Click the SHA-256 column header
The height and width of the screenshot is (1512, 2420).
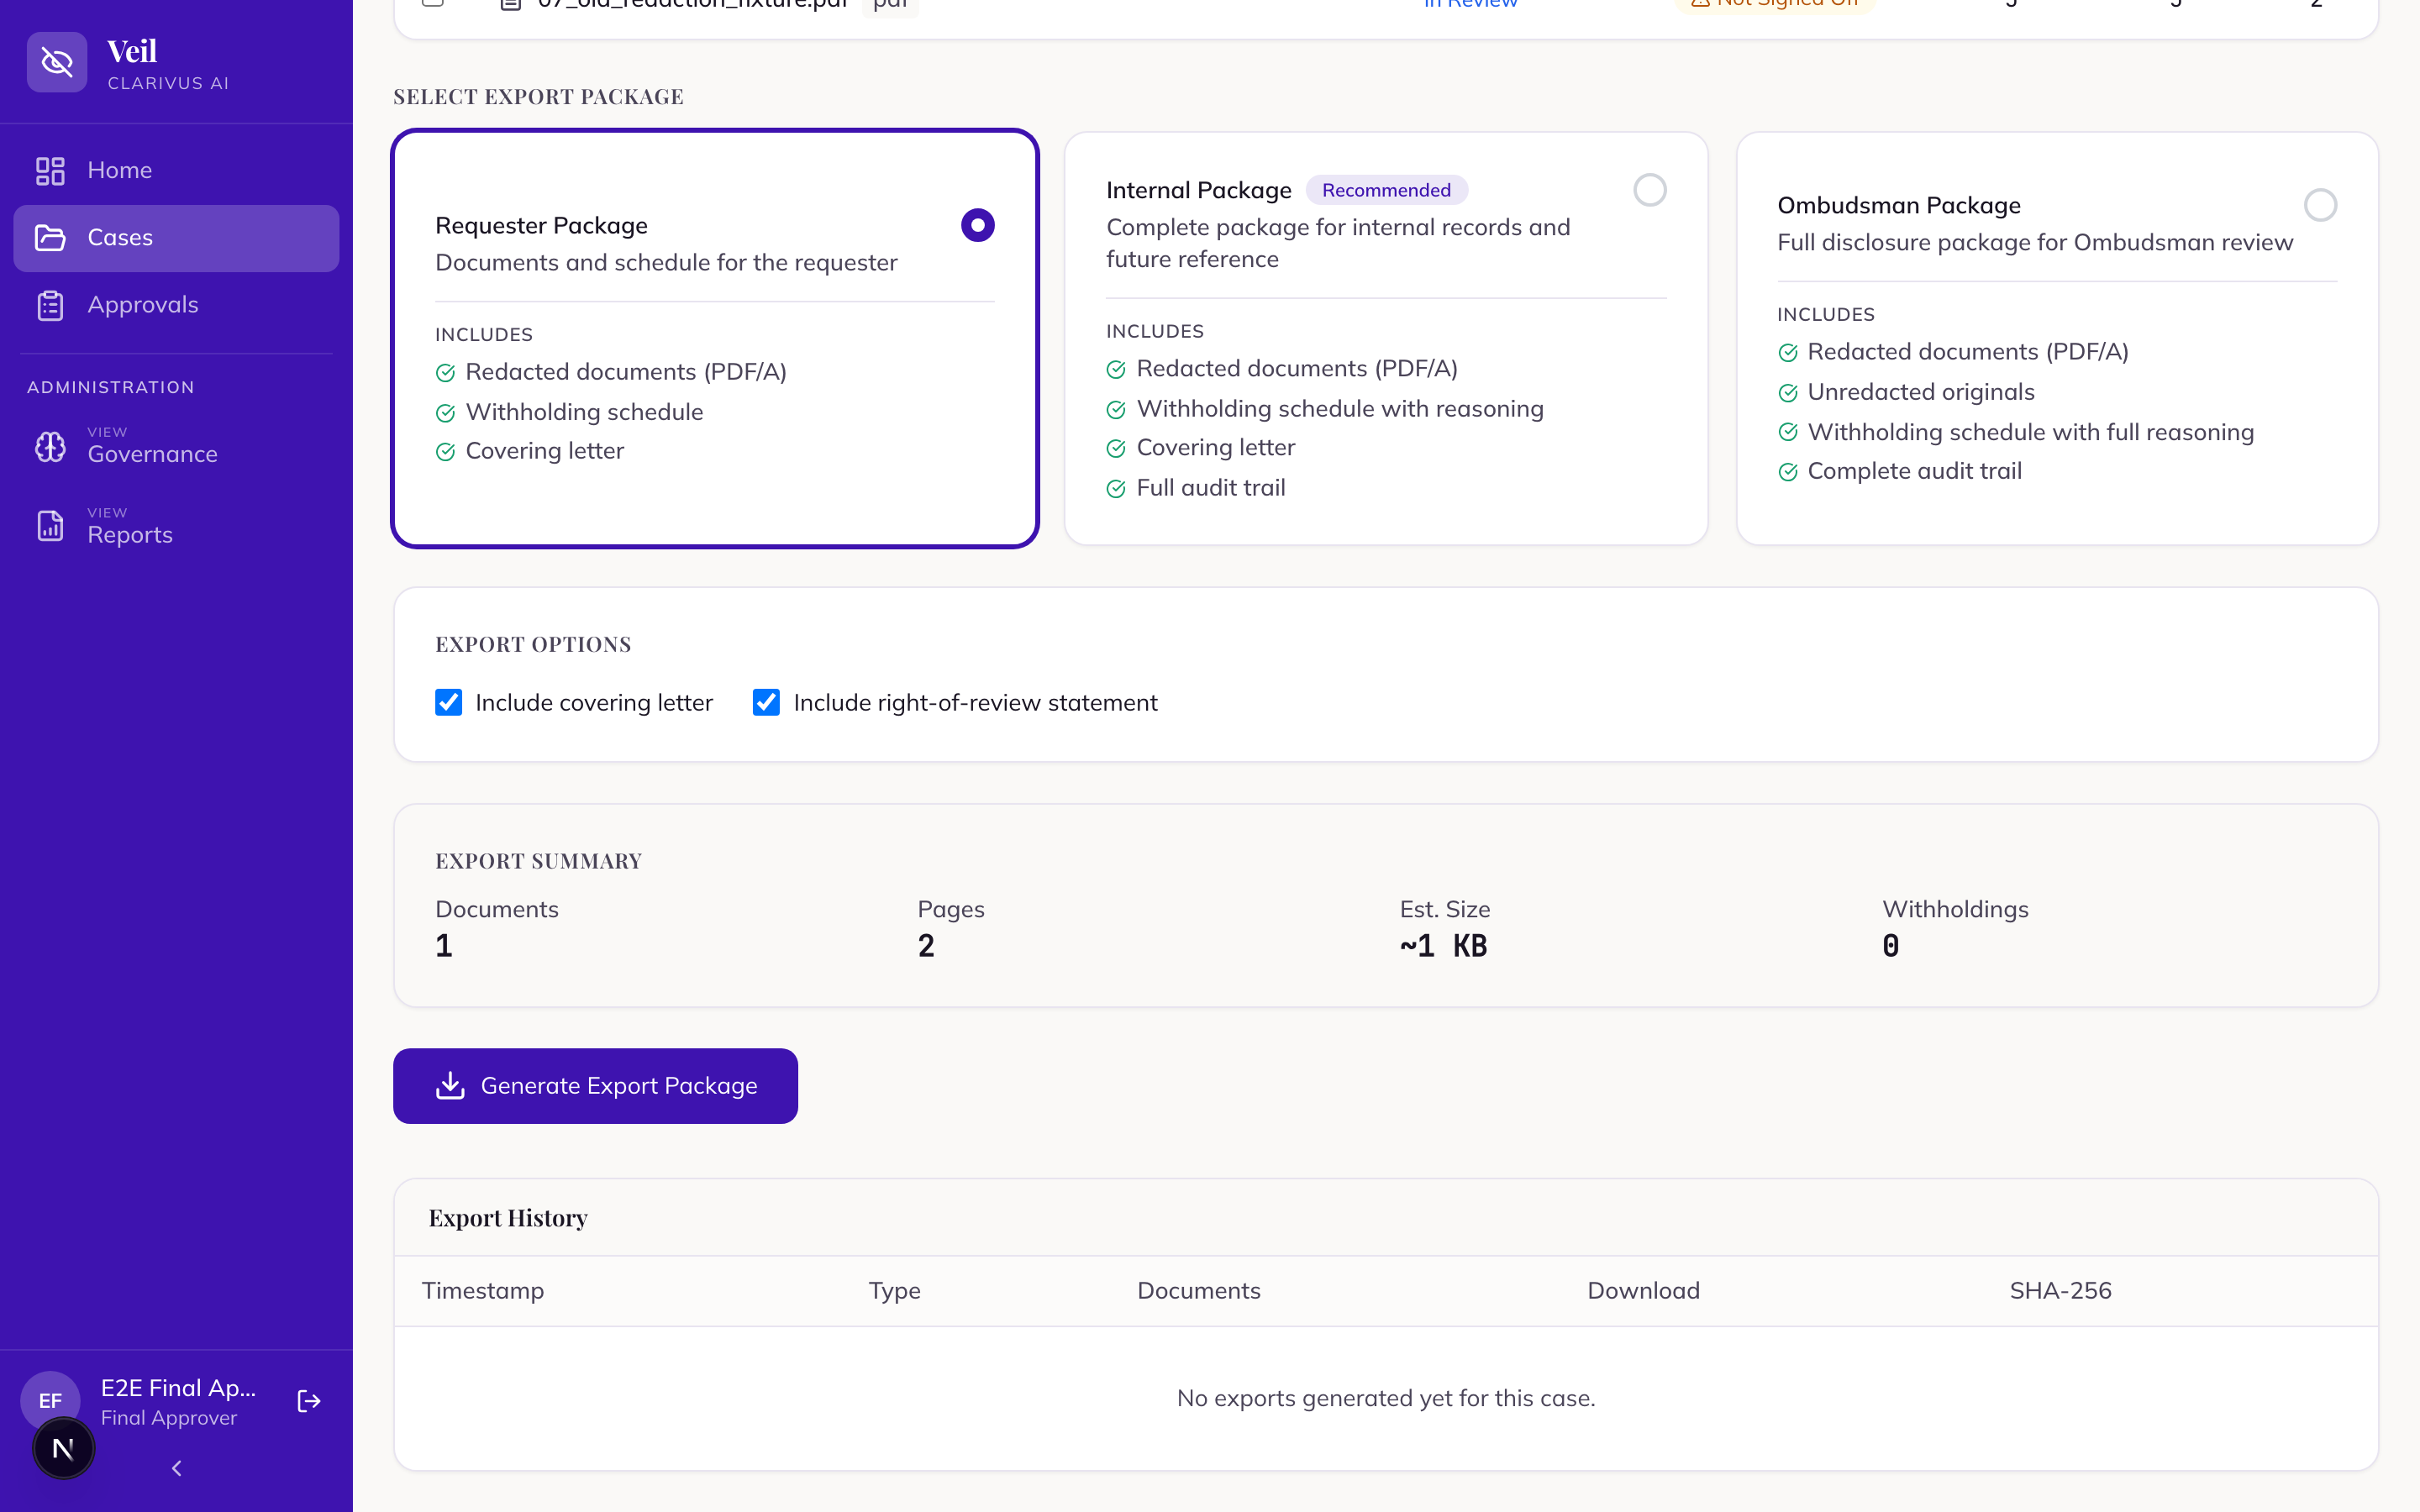2060,1290
